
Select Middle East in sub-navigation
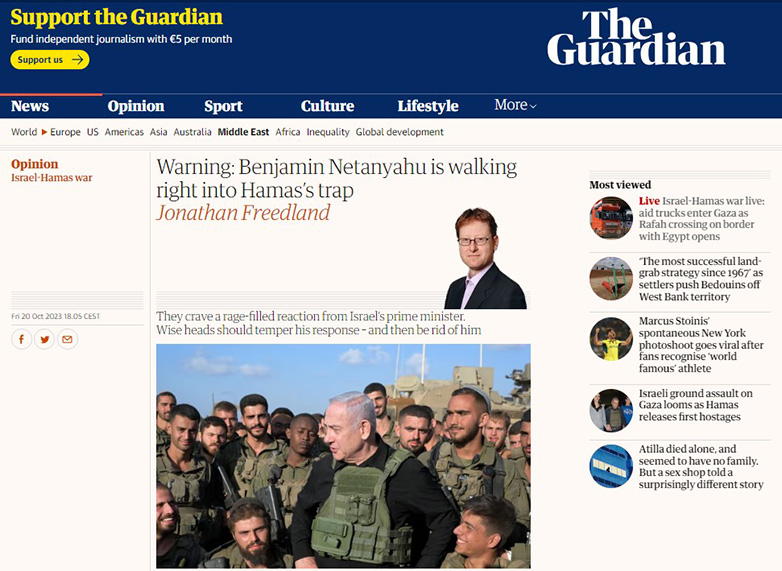click(x=243, y=132)
